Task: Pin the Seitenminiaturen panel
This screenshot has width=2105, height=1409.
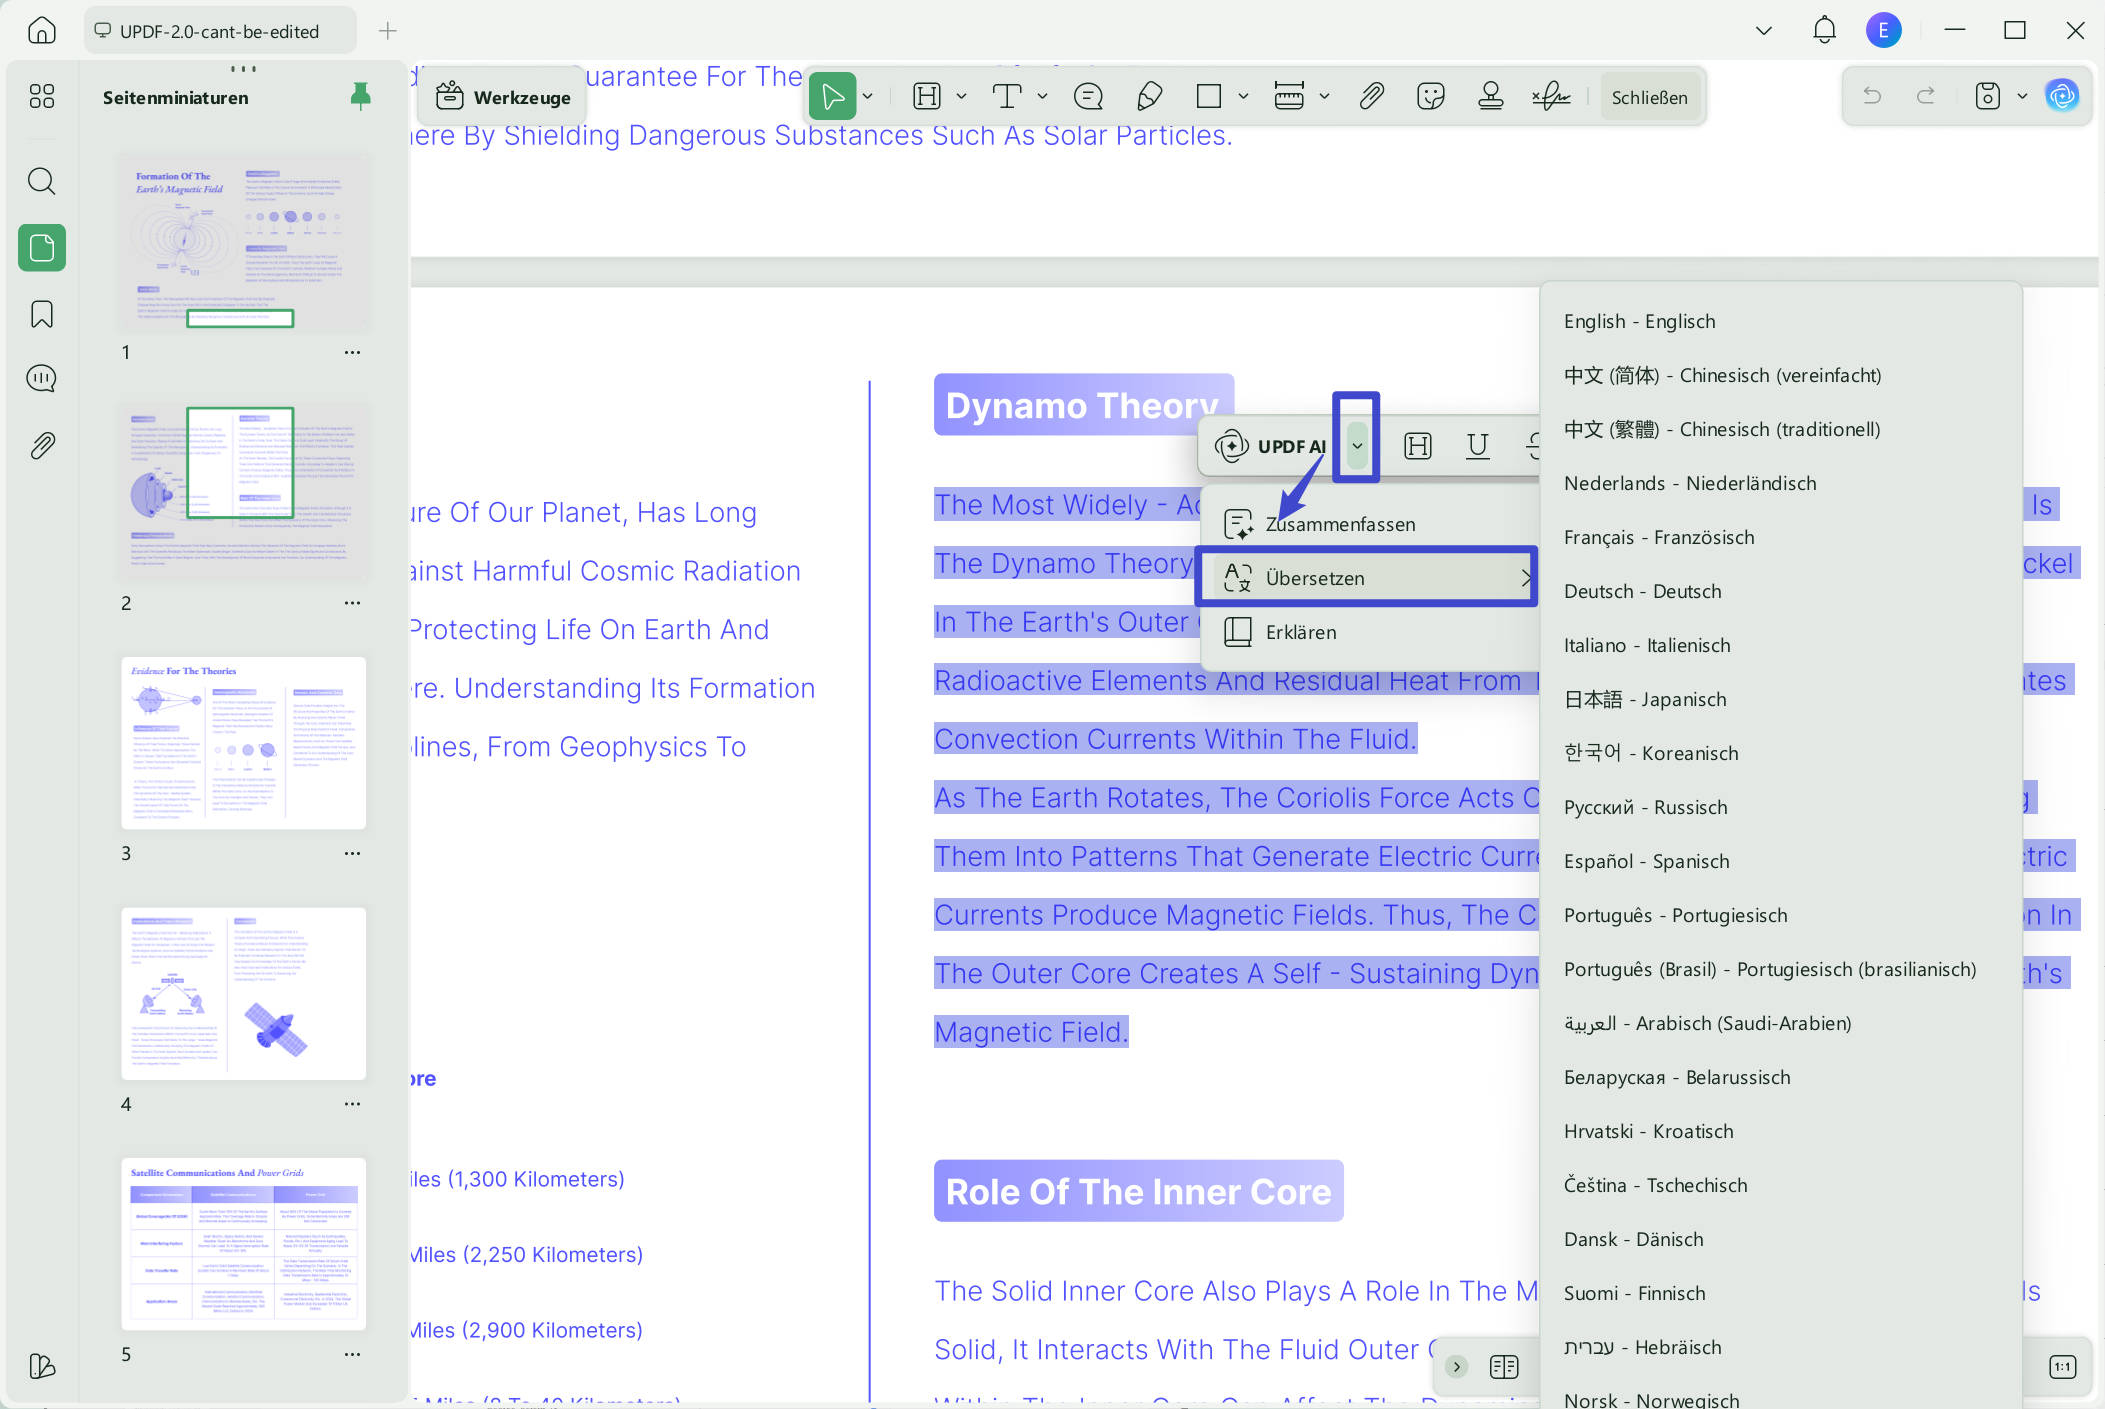Action: (360, 96)
